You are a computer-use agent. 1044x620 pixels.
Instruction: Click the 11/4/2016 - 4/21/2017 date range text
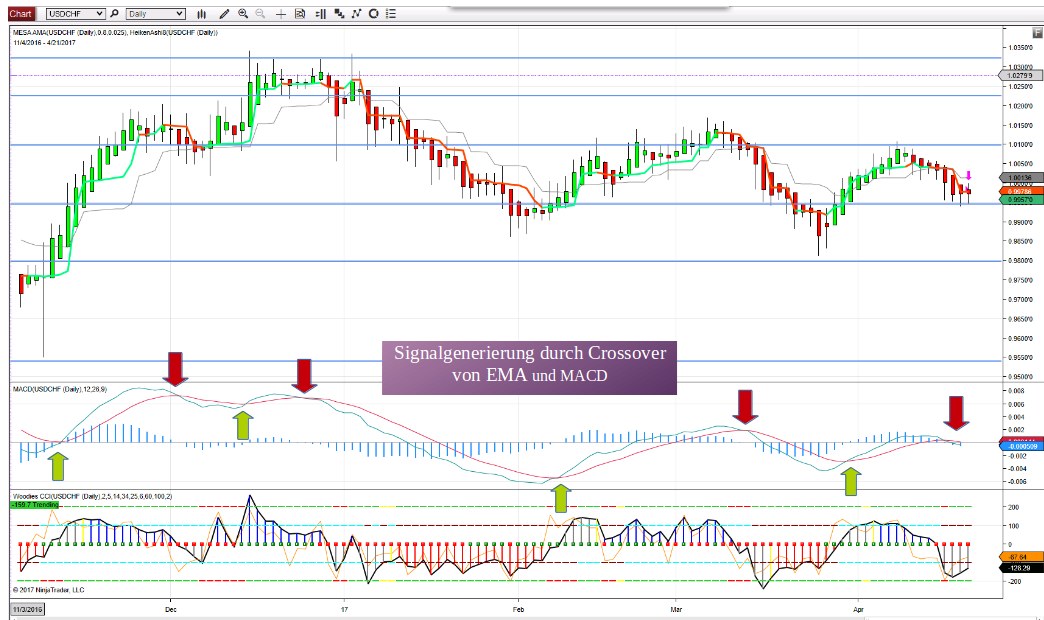(x=44, y=42)
